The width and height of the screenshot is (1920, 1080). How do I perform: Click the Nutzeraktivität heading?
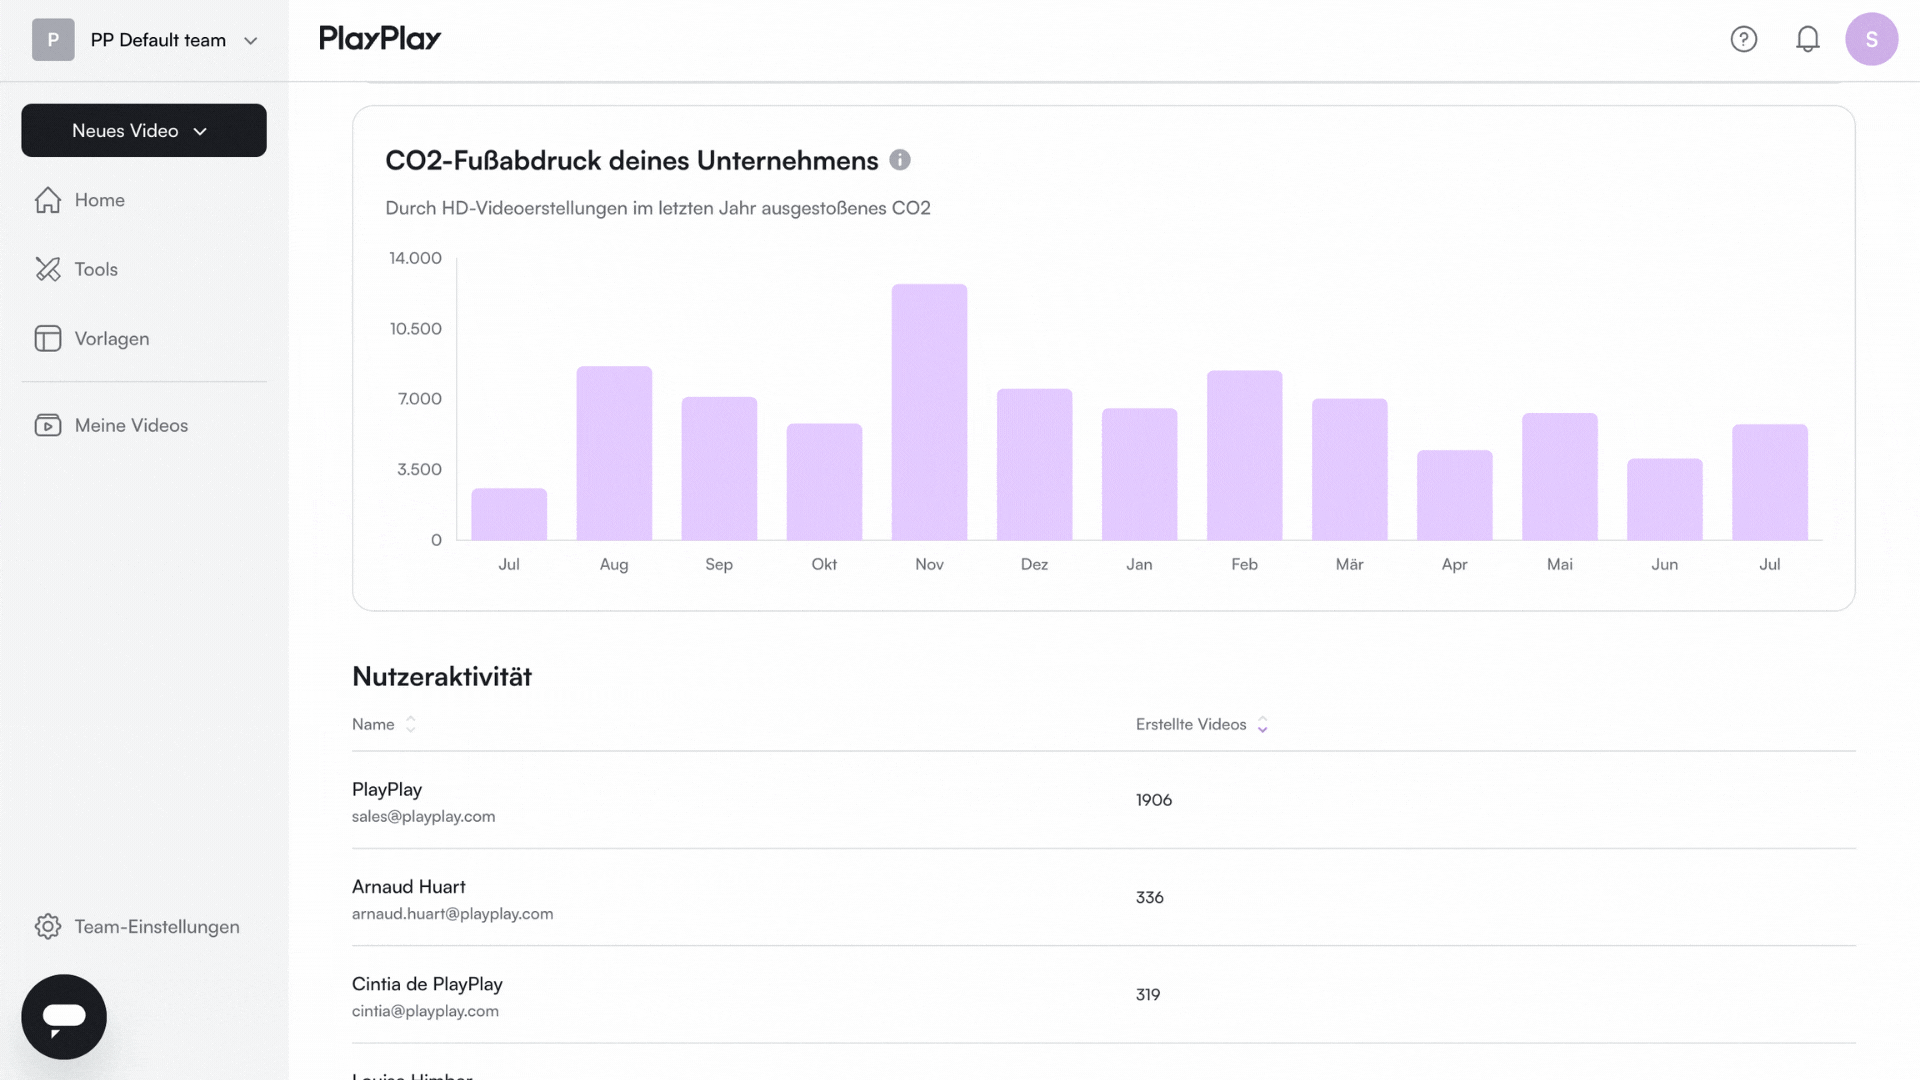pyautogui.click(x=442, y=676)
